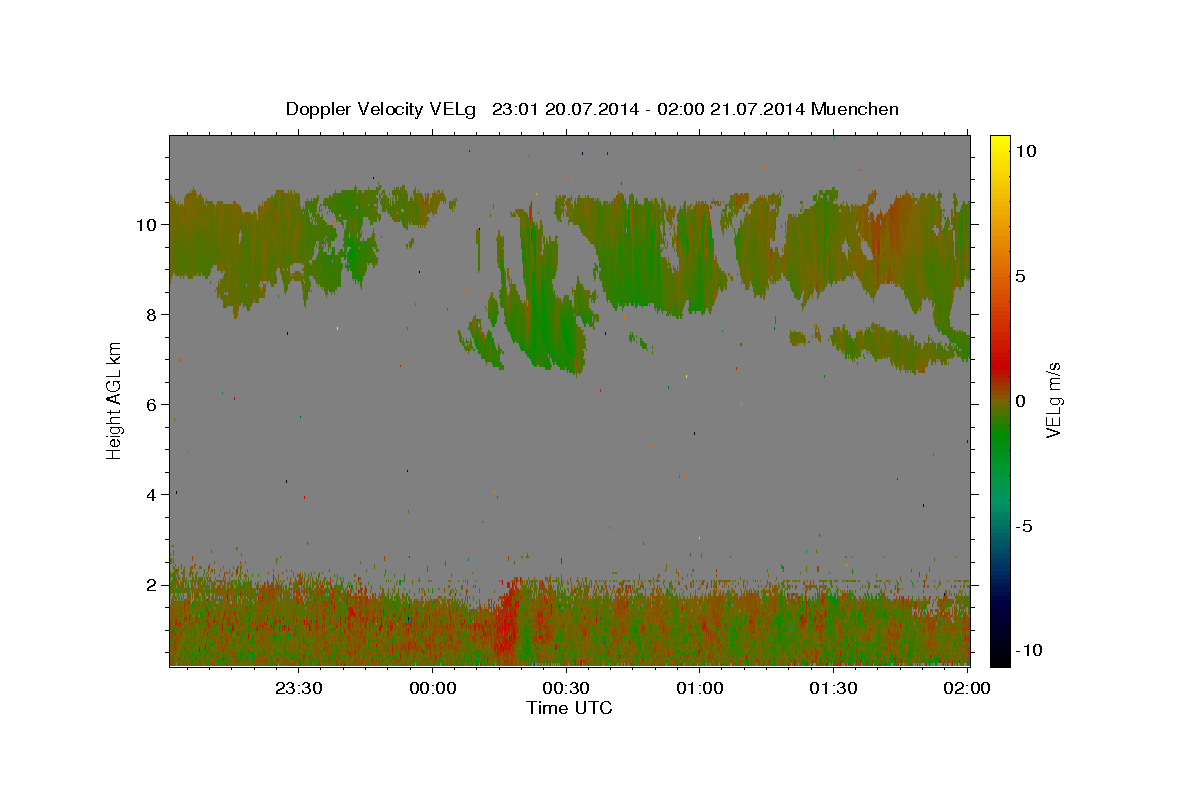
Task: Click the 00:30 time tick label
Action: (x=567, y=688)
